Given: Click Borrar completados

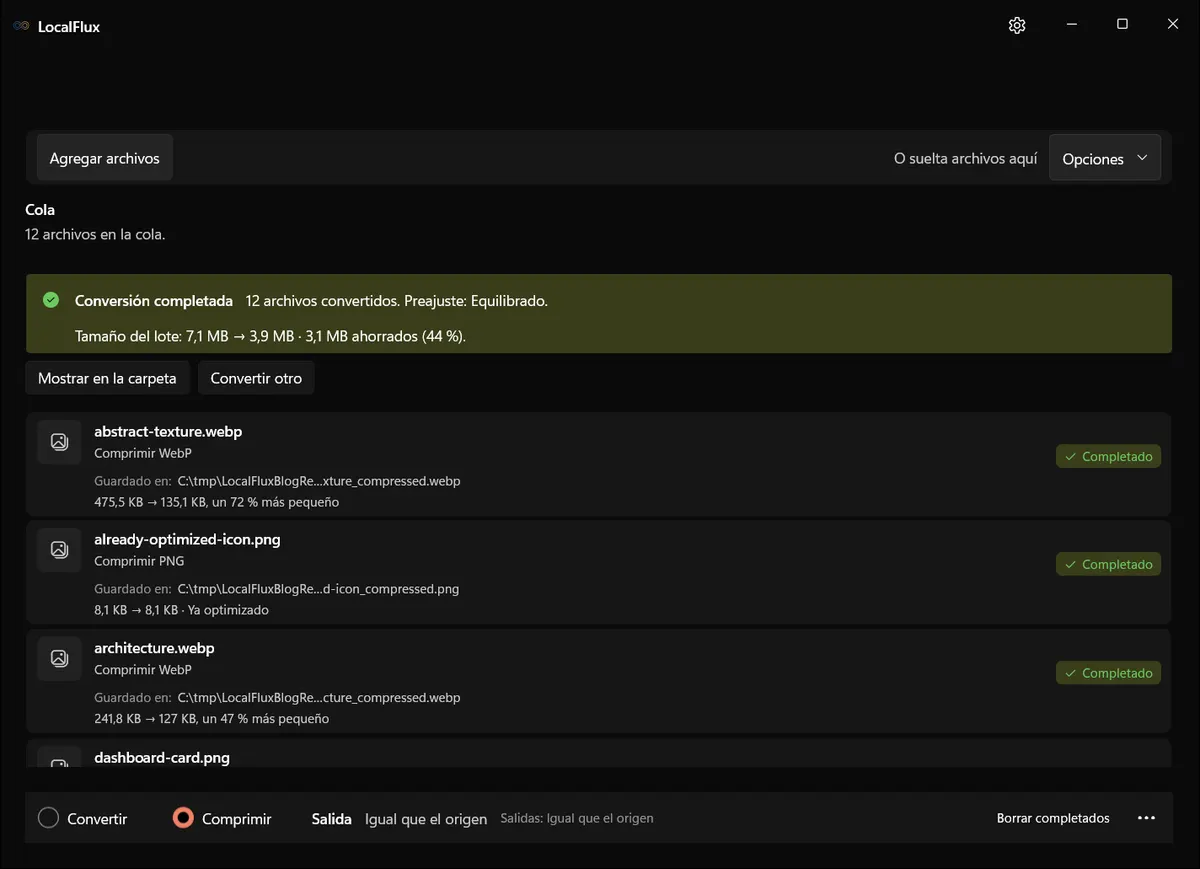Looking at the screenshot, I should (1053, 818).
